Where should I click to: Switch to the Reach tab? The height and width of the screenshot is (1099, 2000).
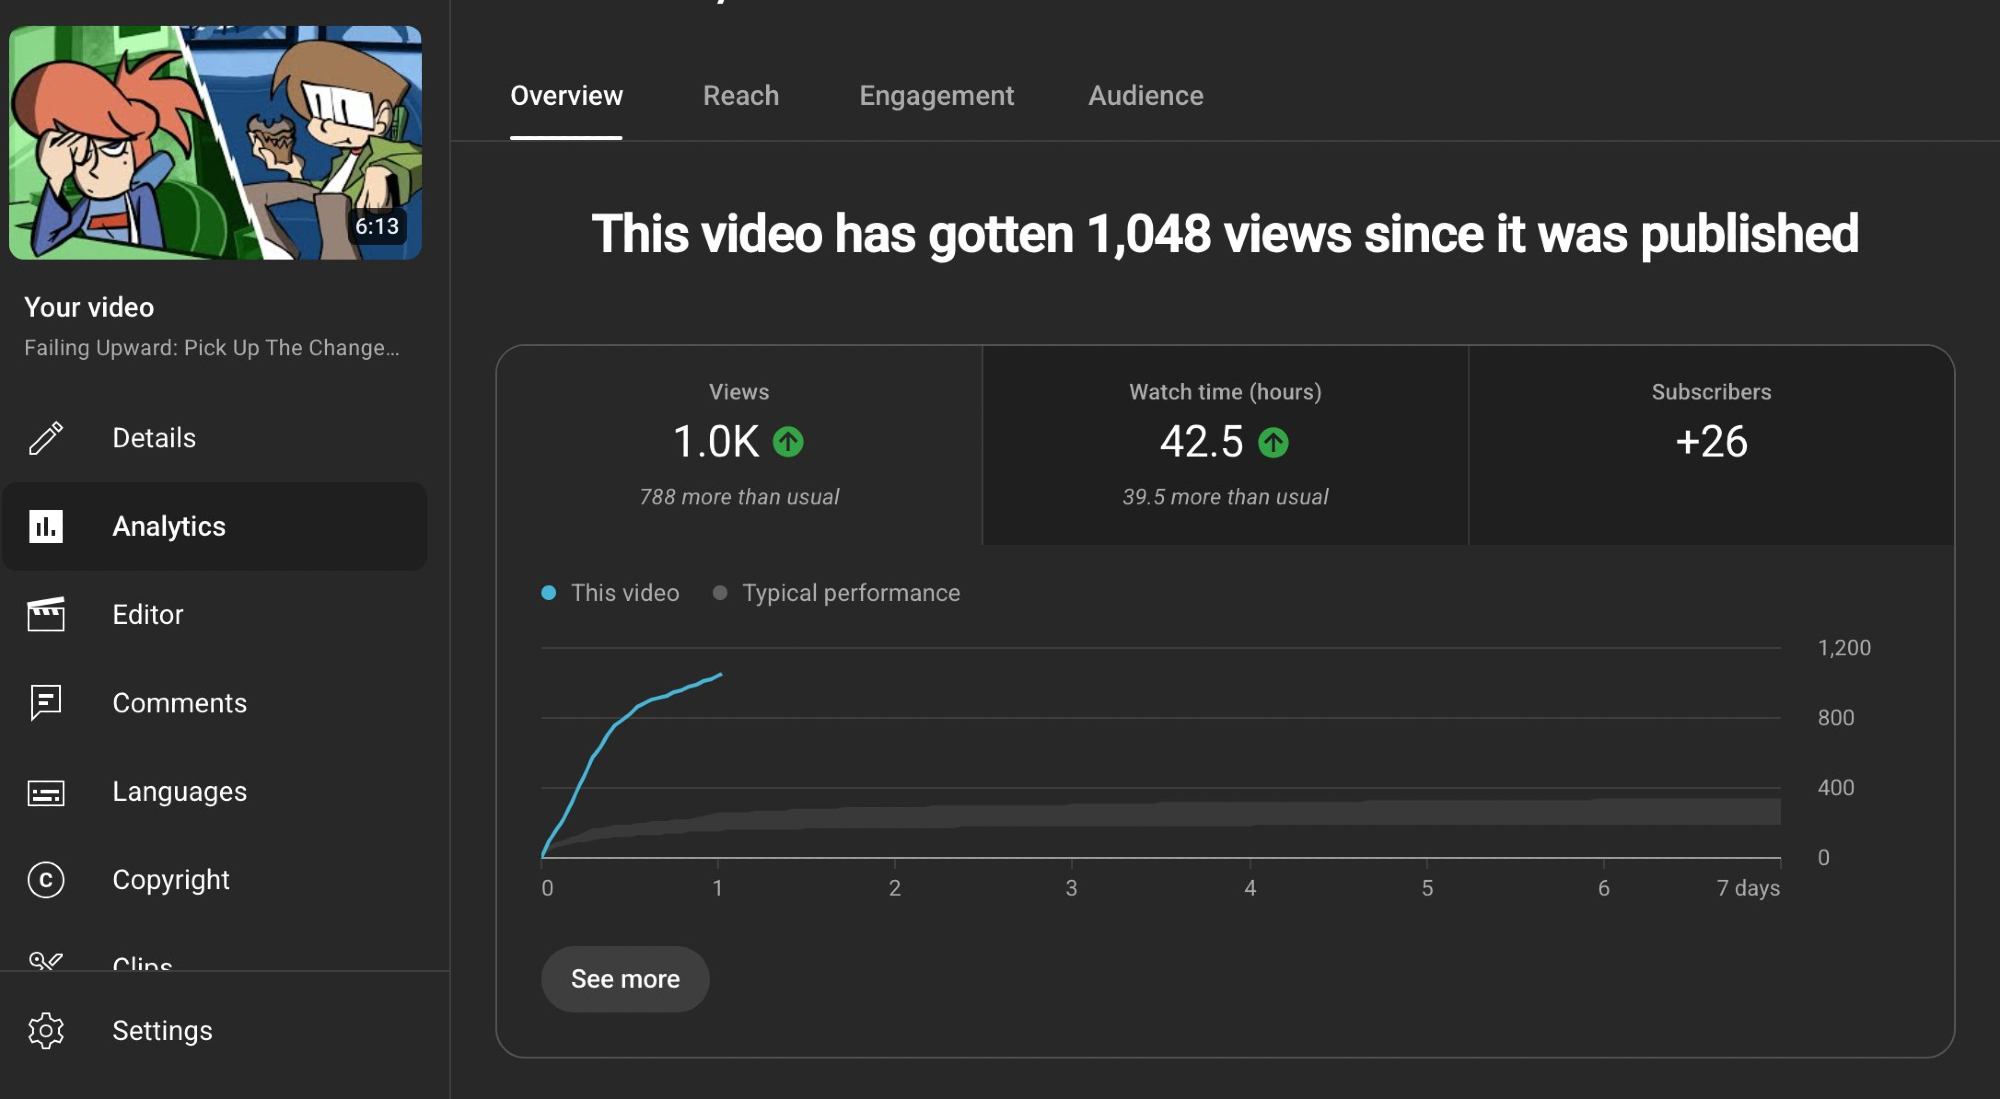[740, 96]
